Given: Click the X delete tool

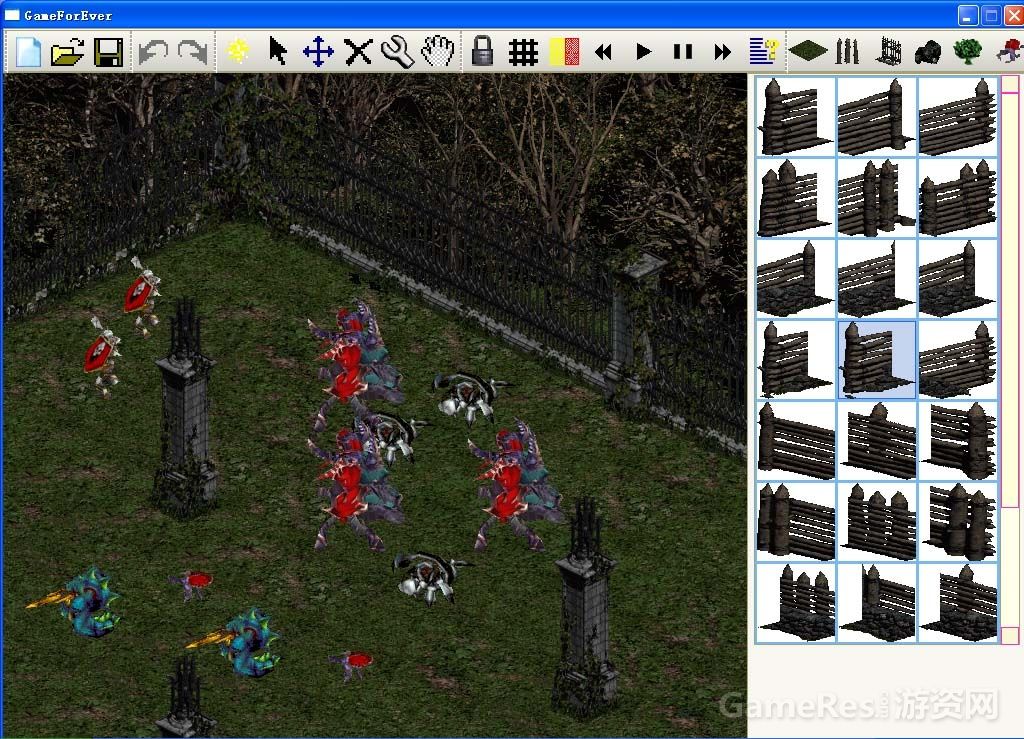Looking at the screenshot, I should point(358,51).
